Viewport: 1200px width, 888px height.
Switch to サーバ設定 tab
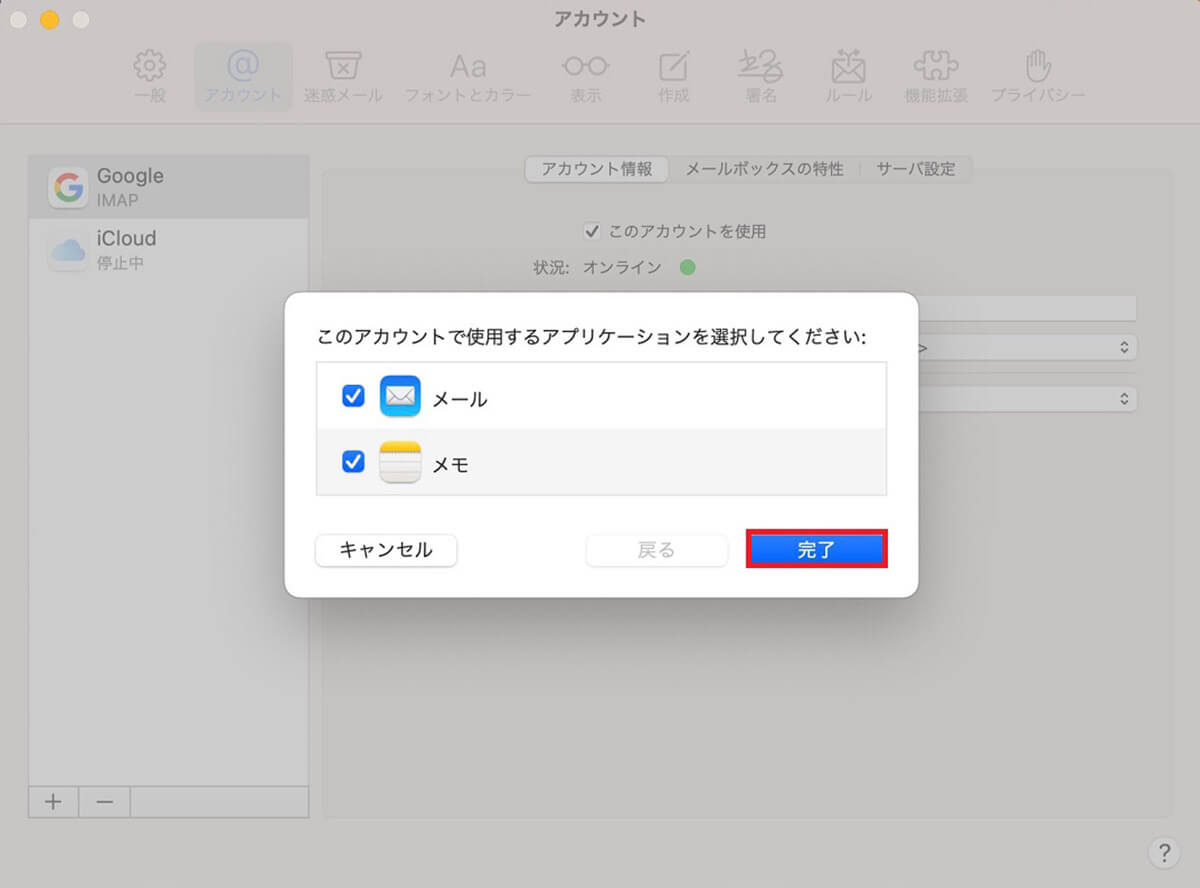pyautogui.click(x=916, y=169)
